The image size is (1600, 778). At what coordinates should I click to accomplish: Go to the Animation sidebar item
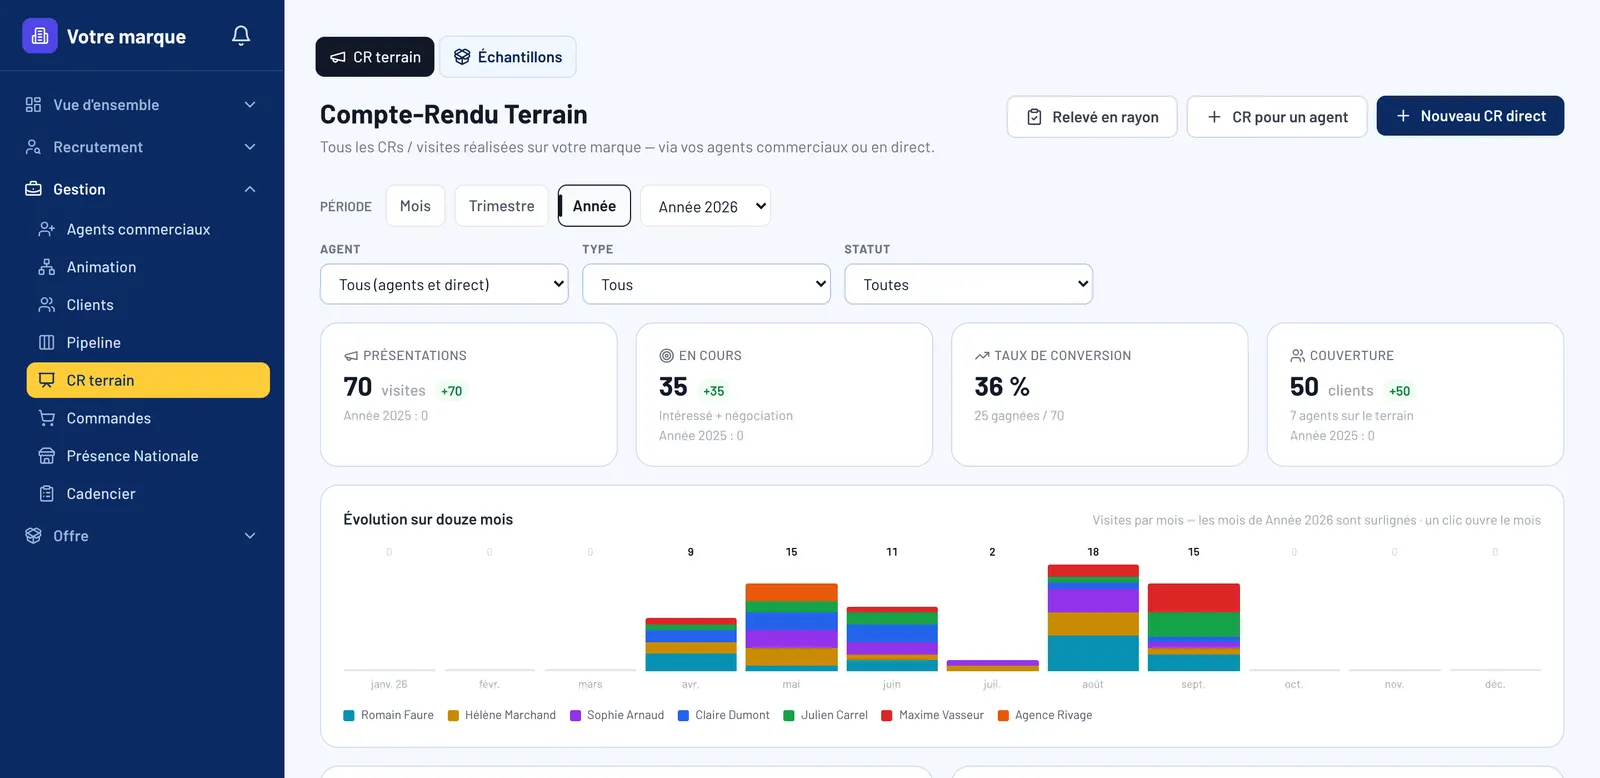[x=148, y=267]
